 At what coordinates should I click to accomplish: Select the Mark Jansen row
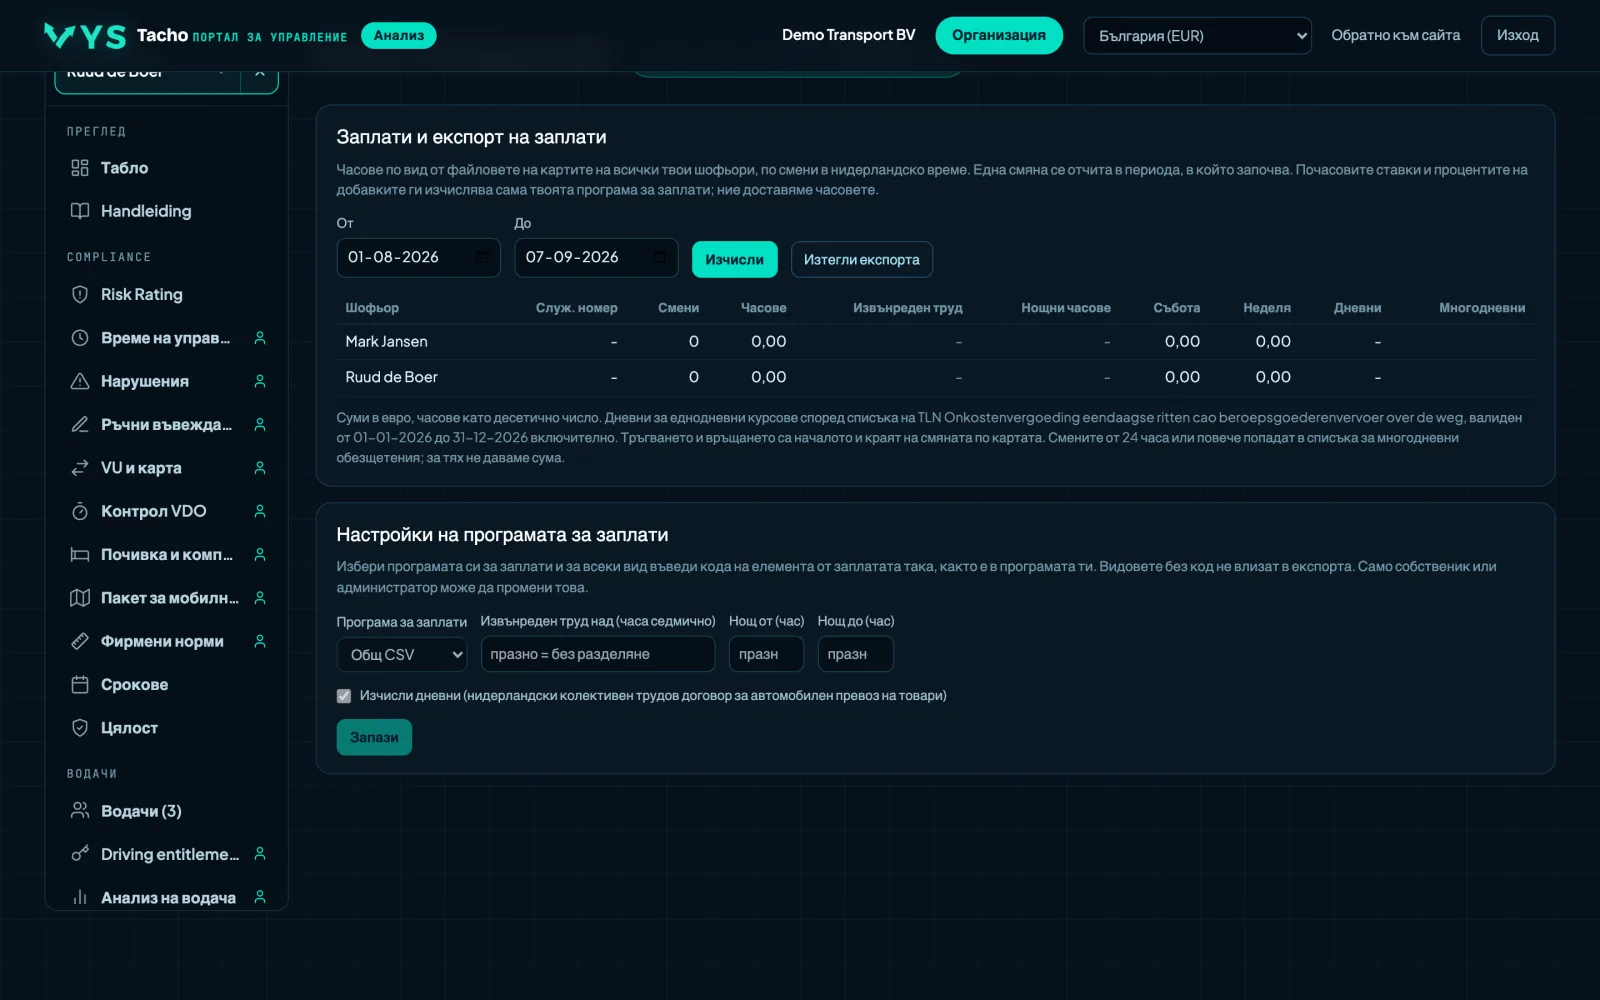click(x=935, y=342)
